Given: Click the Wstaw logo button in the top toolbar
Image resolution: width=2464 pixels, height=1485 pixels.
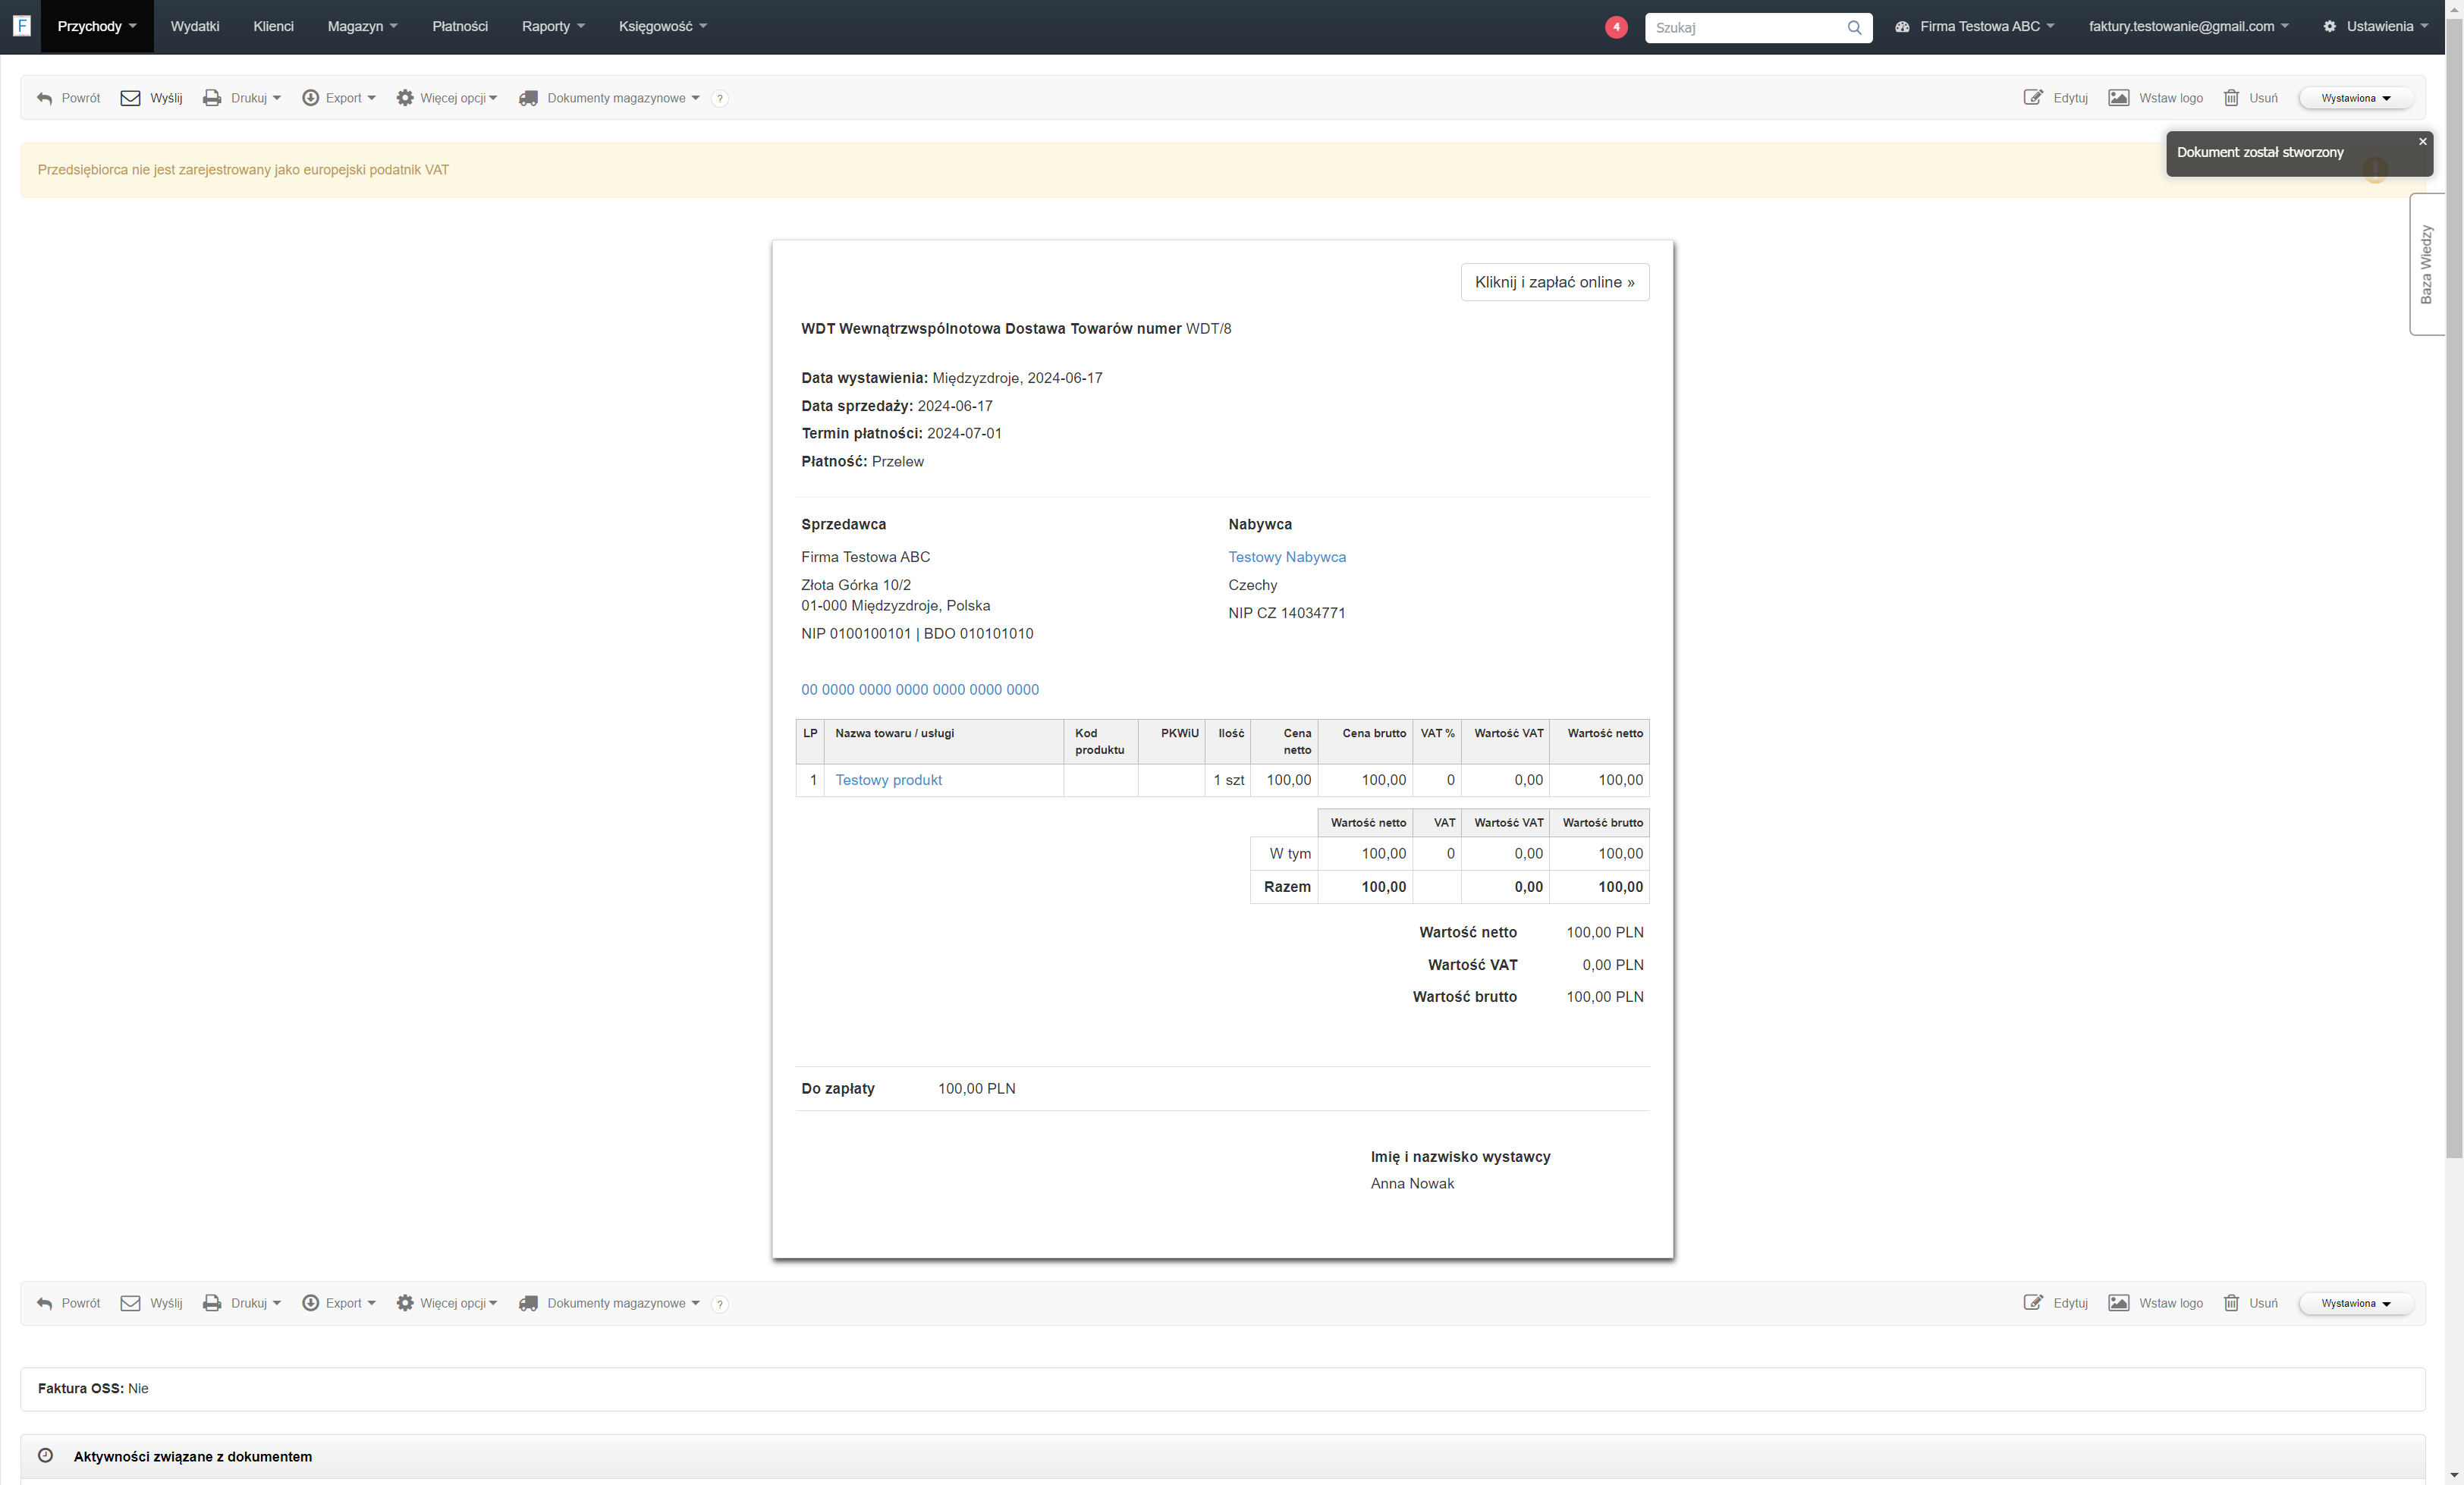Looking at the screenshot, I should click(2156, 98).
